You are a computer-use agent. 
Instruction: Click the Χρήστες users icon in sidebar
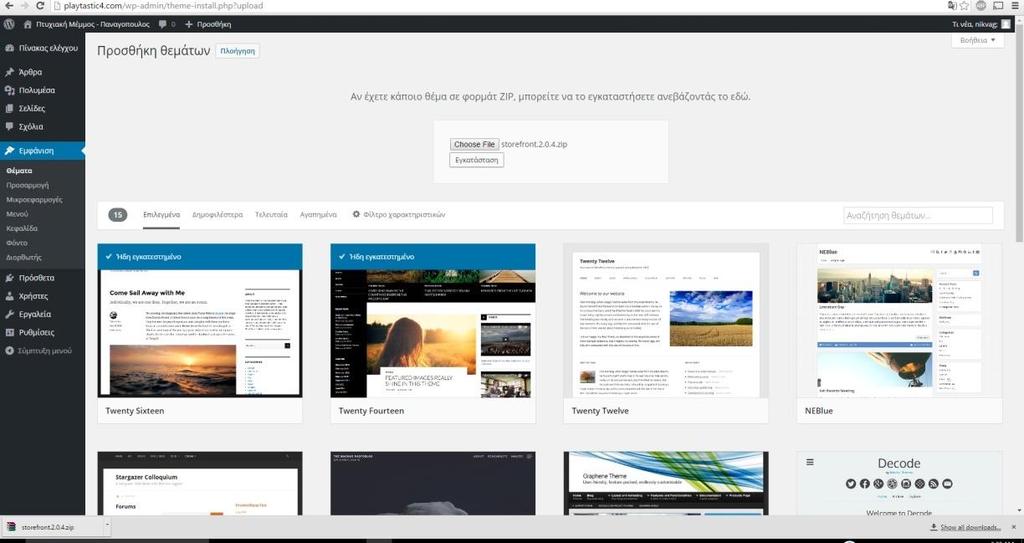pyautogui.click(x=9, y=296)
